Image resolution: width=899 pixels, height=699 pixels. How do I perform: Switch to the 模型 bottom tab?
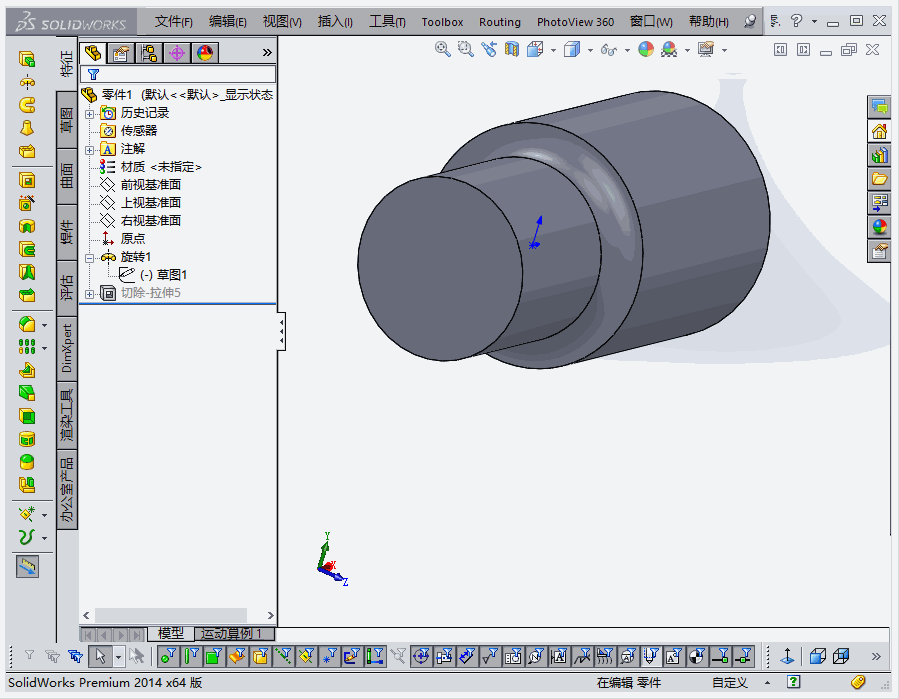[x=171, y=634]
